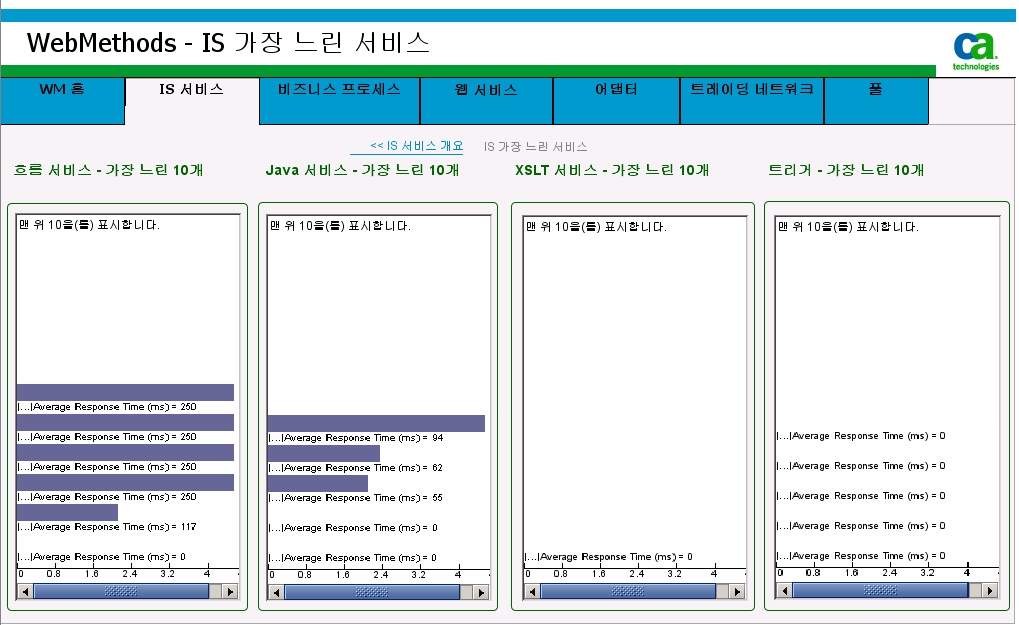Click scrollbar thumb in Java 서비스 chart
This screenshot has width=1019, height=625.
tap(372, 592)
